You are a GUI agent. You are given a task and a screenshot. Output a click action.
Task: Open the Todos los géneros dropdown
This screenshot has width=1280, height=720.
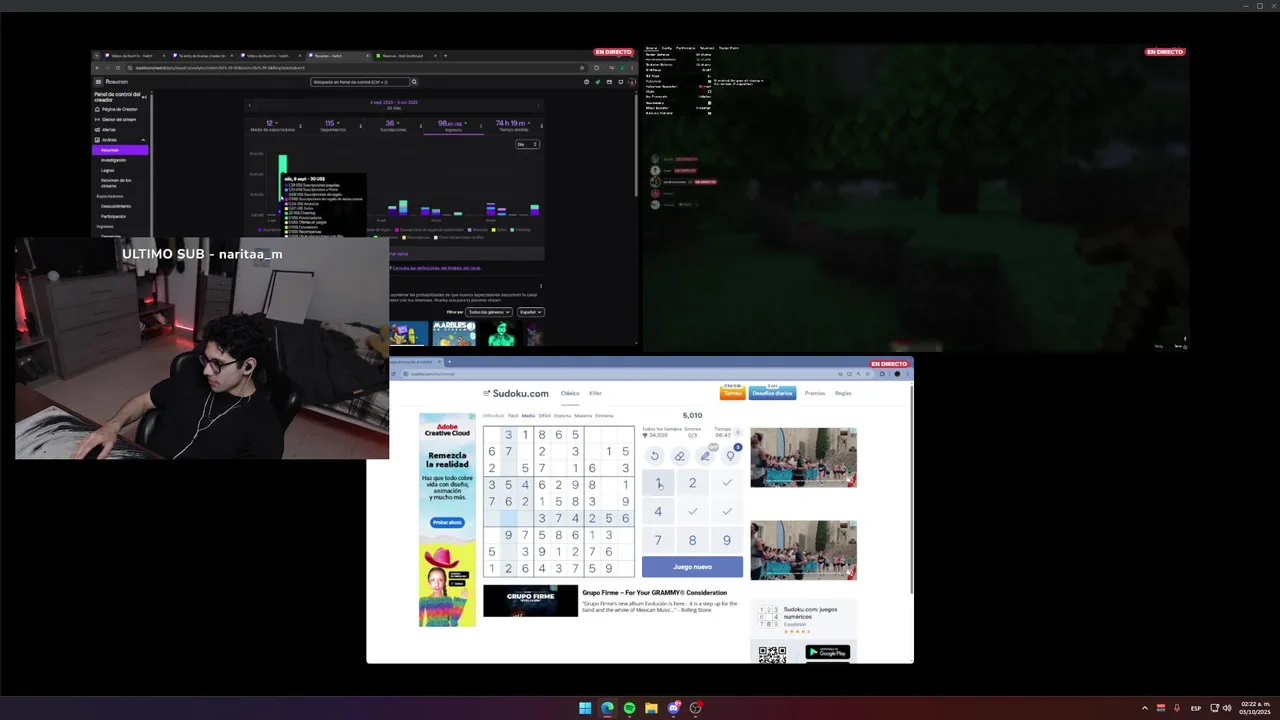489,312
